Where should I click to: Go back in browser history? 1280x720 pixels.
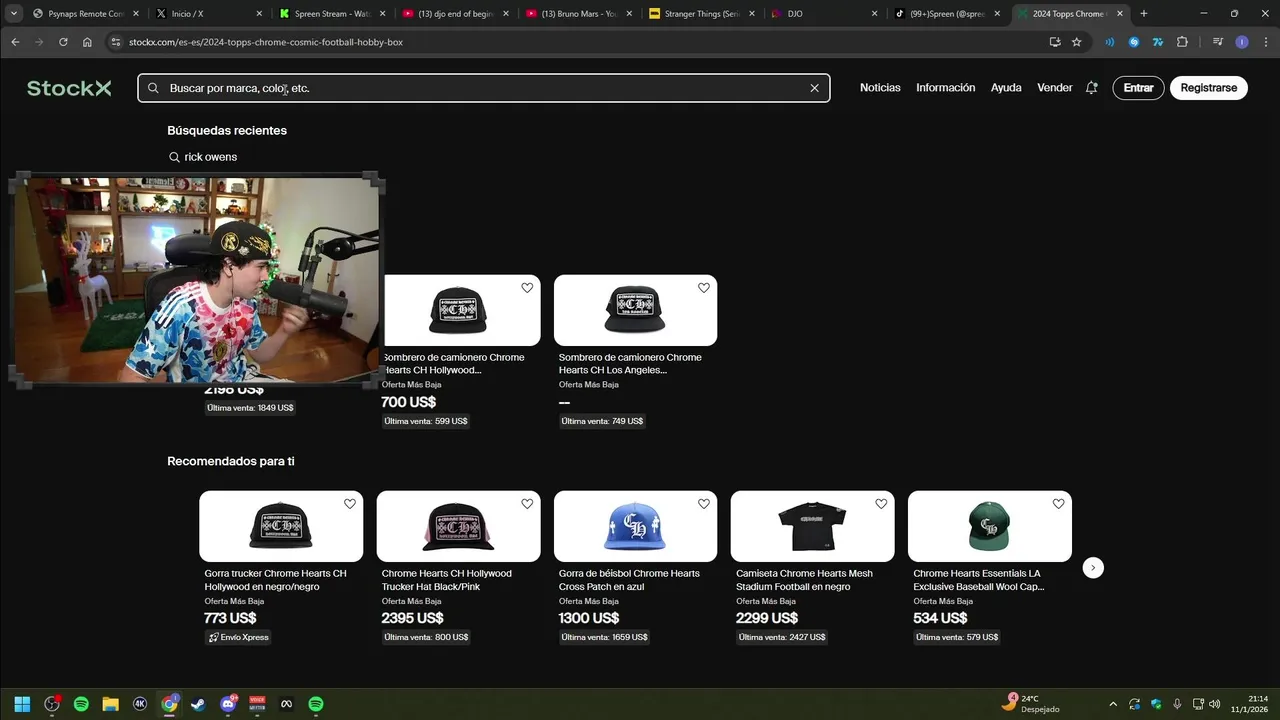pos(15,42)
